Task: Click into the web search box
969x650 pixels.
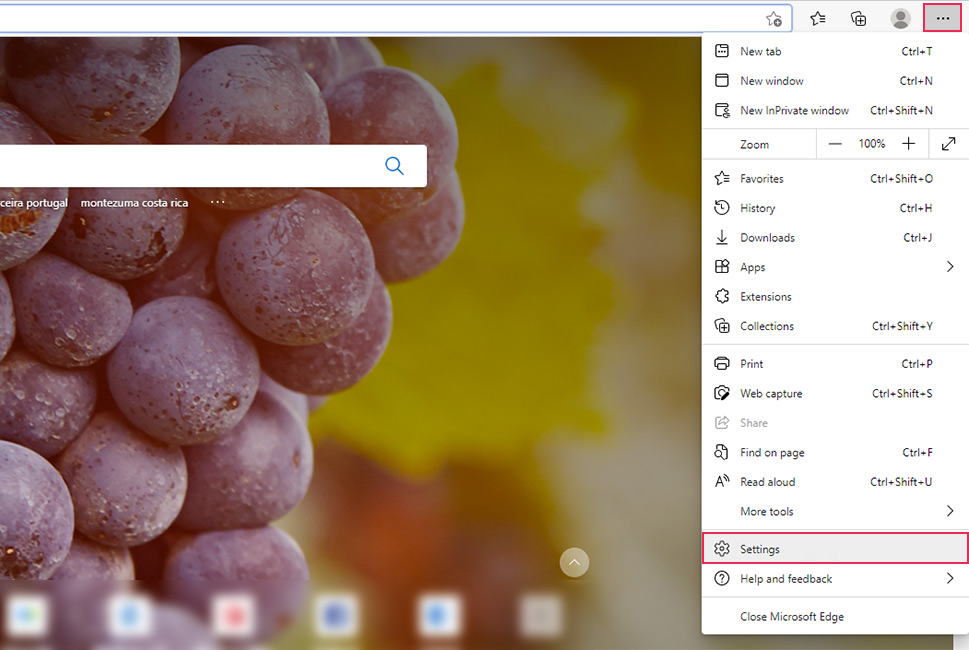Action: tap(180, 166)
